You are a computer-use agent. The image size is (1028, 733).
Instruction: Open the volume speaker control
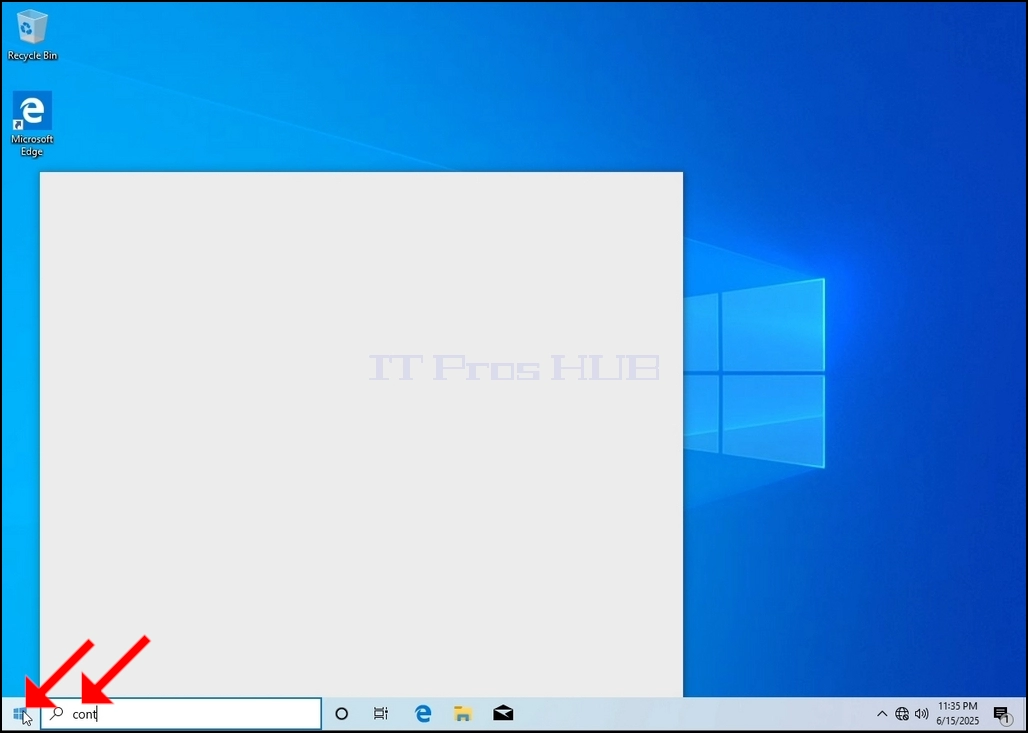921,713
